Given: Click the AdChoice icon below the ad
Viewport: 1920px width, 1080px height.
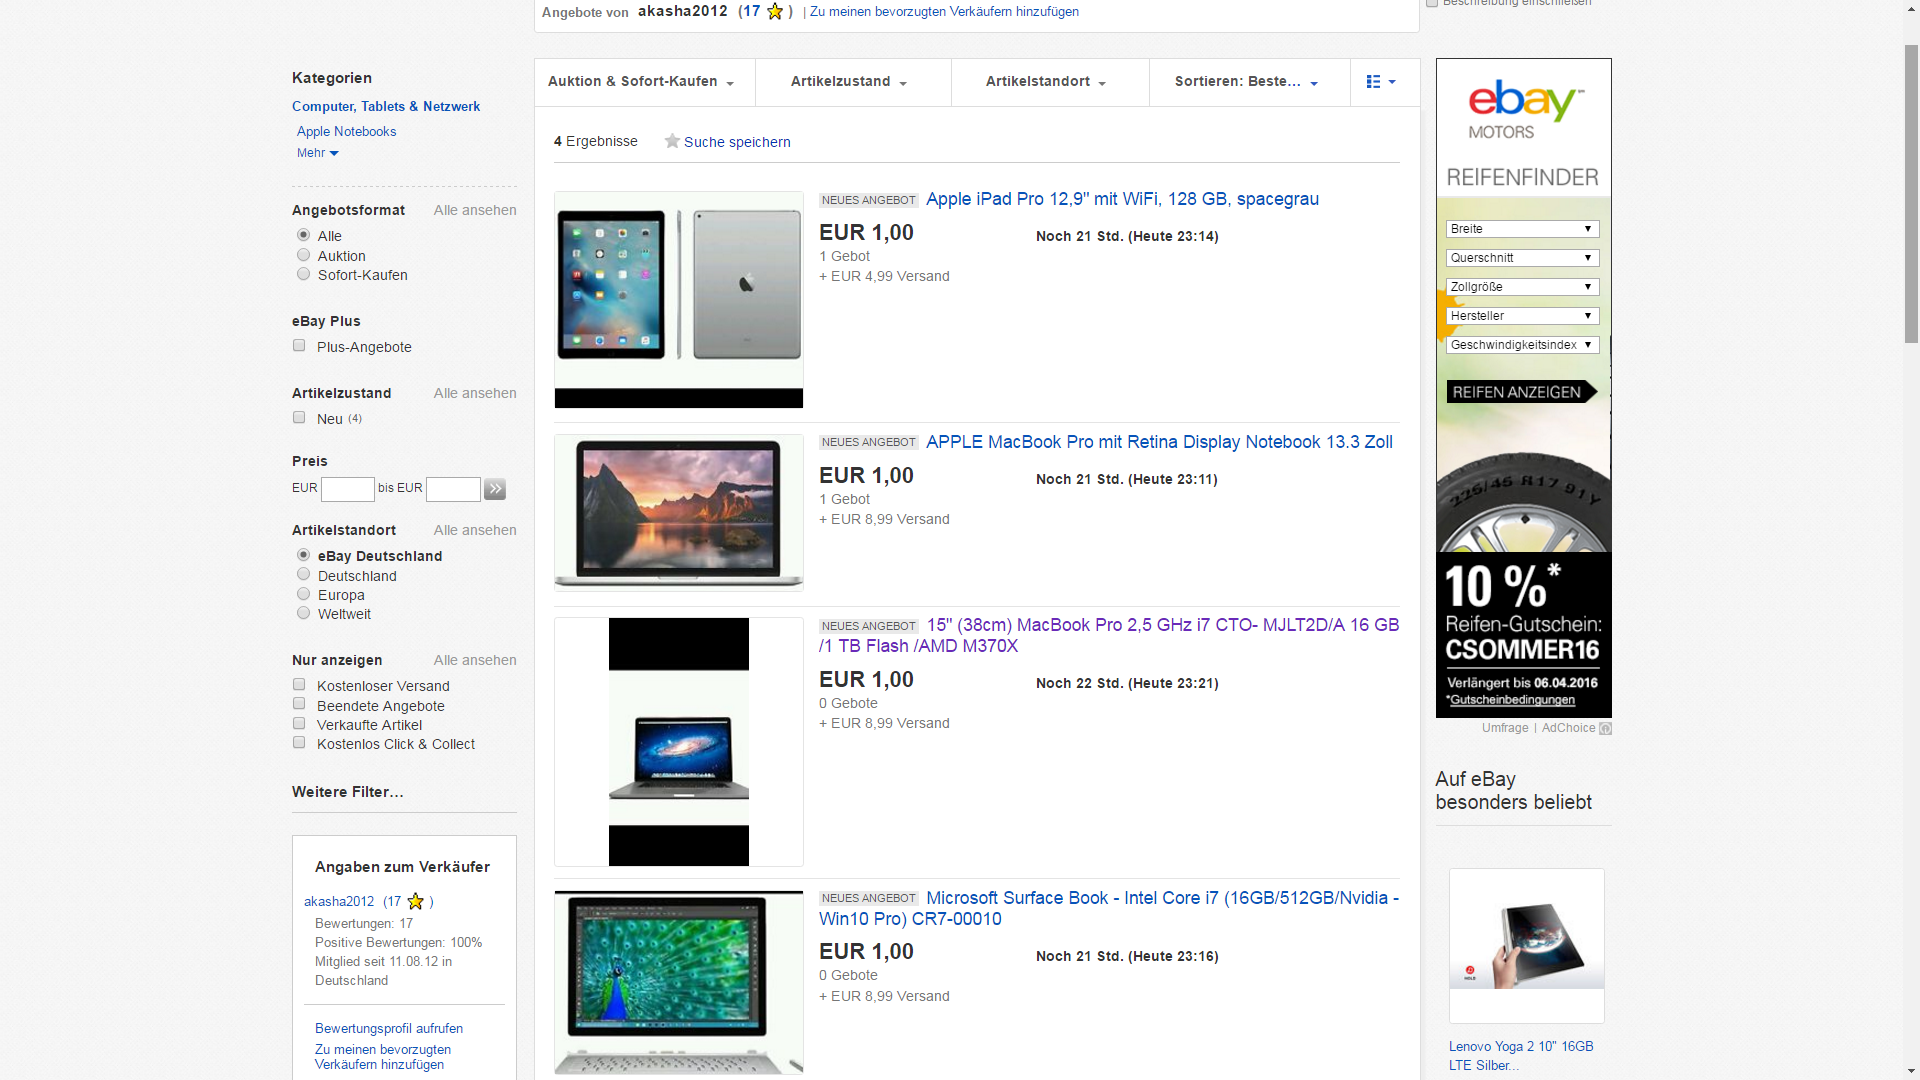Looking at the screenshot, I should [x=1605, y=728].
